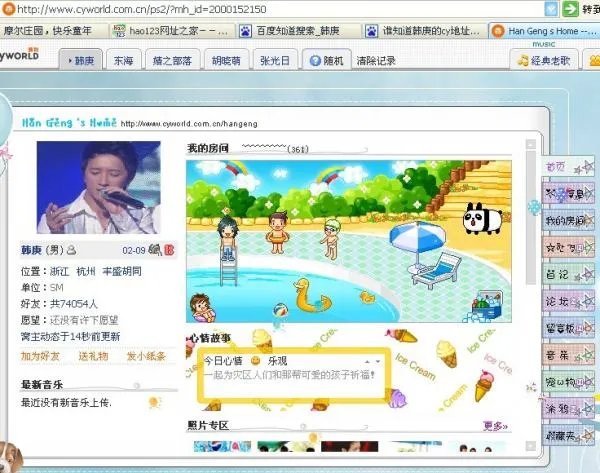Viewport: 600px width, 473px height.
Task: Click the red B badge next to 02-09
Action: click(x=169, y=249)
